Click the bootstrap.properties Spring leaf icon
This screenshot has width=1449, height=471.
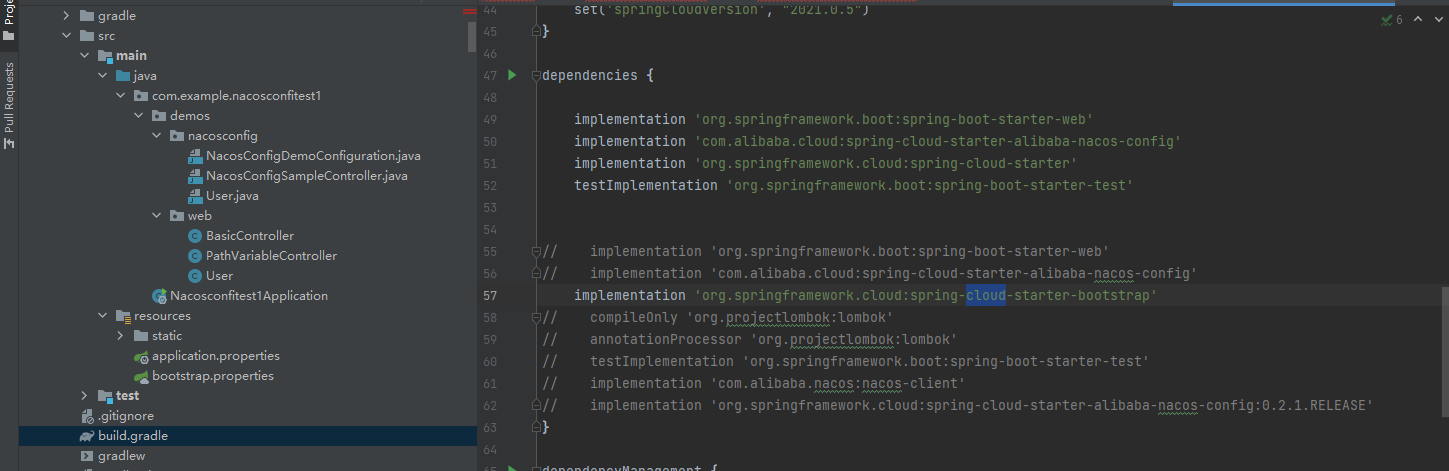(141, 376)
